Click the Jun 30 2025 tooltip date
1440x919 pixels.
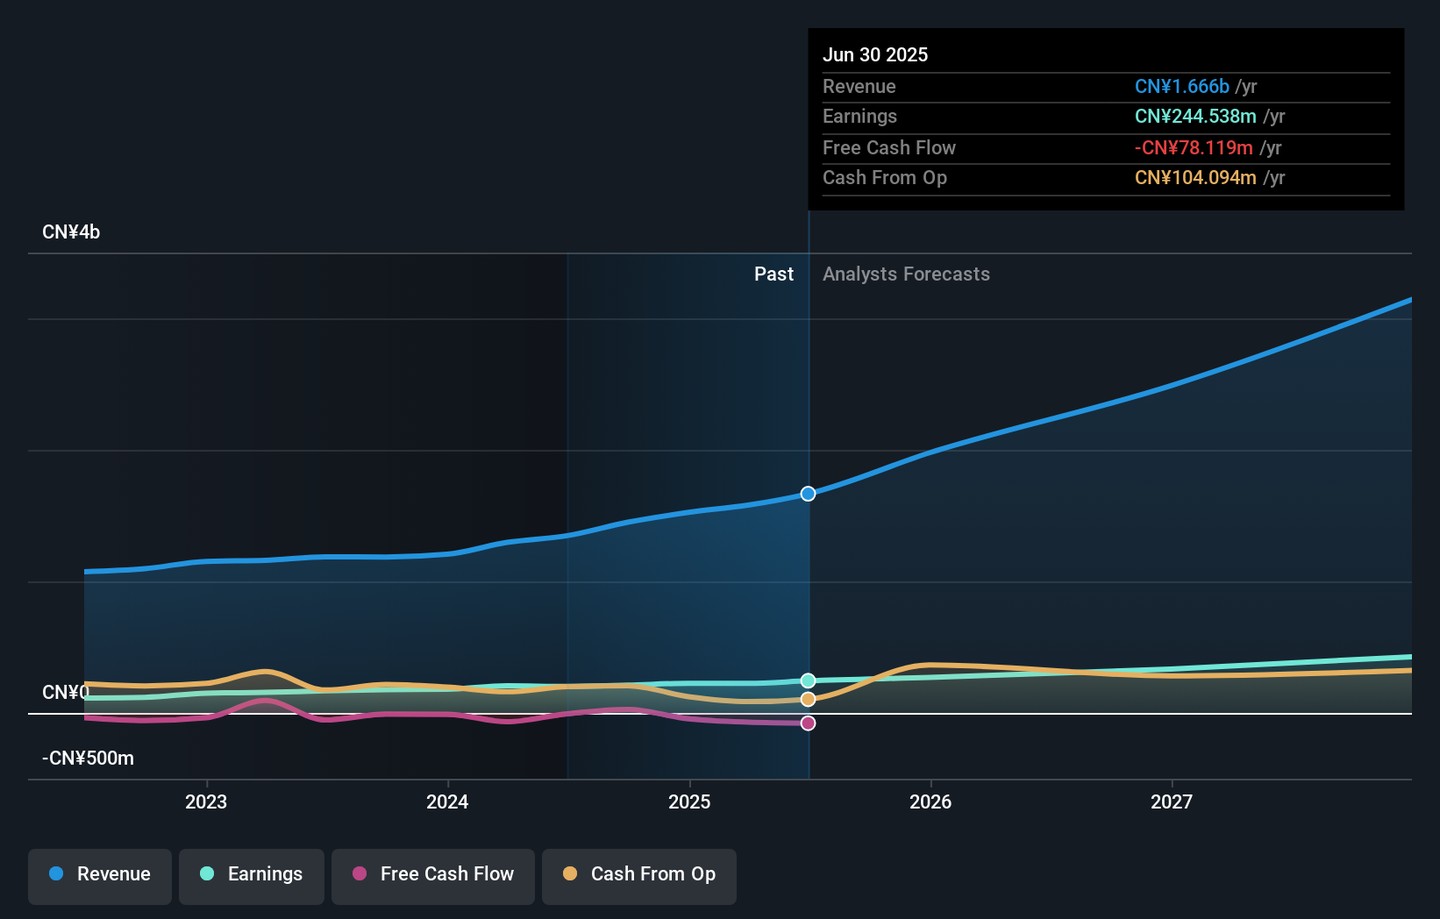pyautogui.click(x=875, y=55)
